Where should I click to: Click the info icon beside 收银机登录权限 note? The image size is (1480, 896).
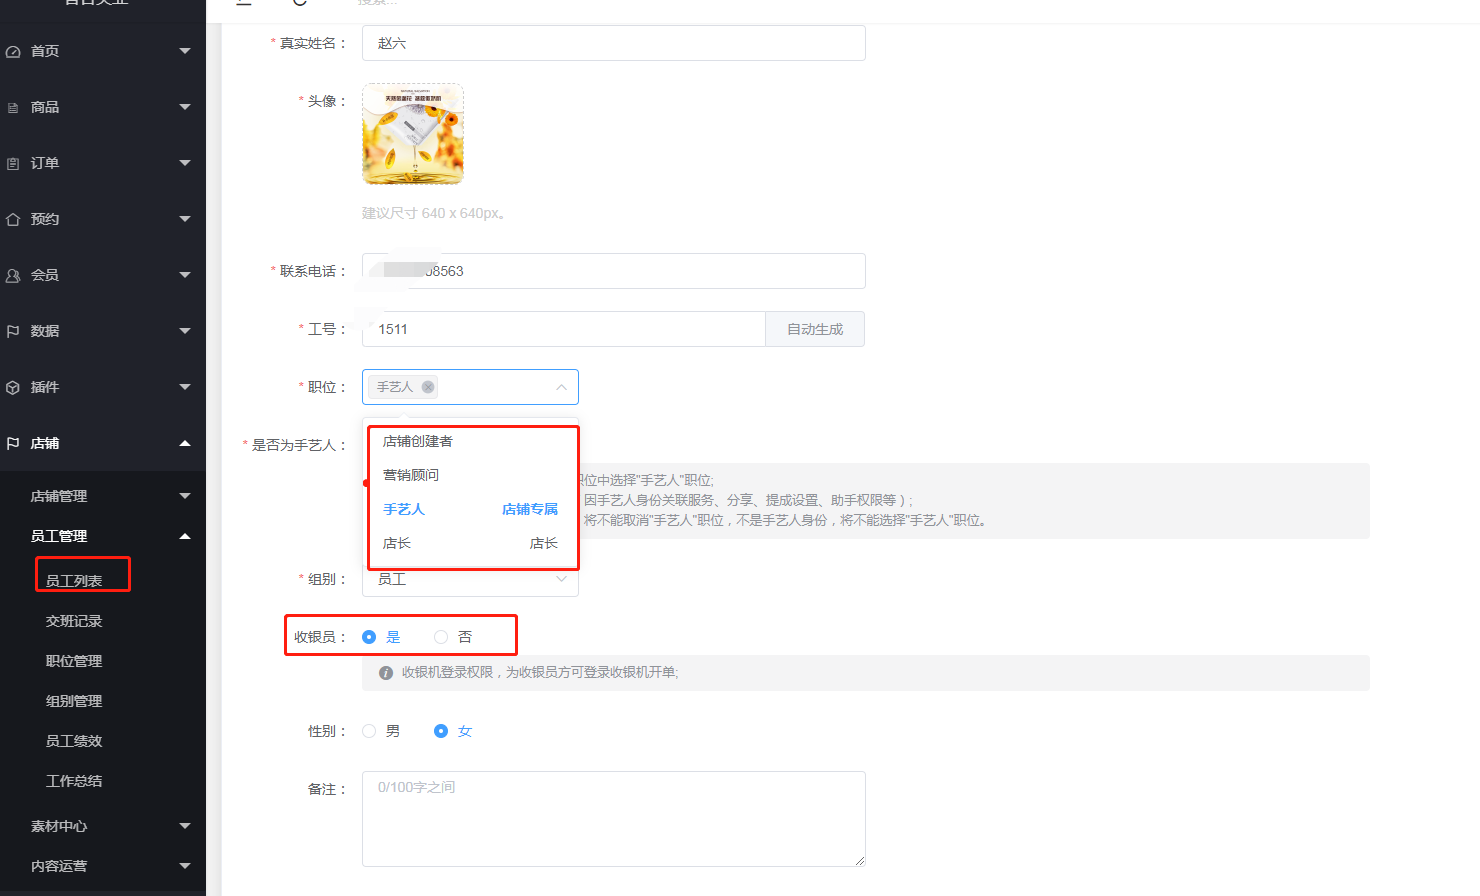pos(386,673)
